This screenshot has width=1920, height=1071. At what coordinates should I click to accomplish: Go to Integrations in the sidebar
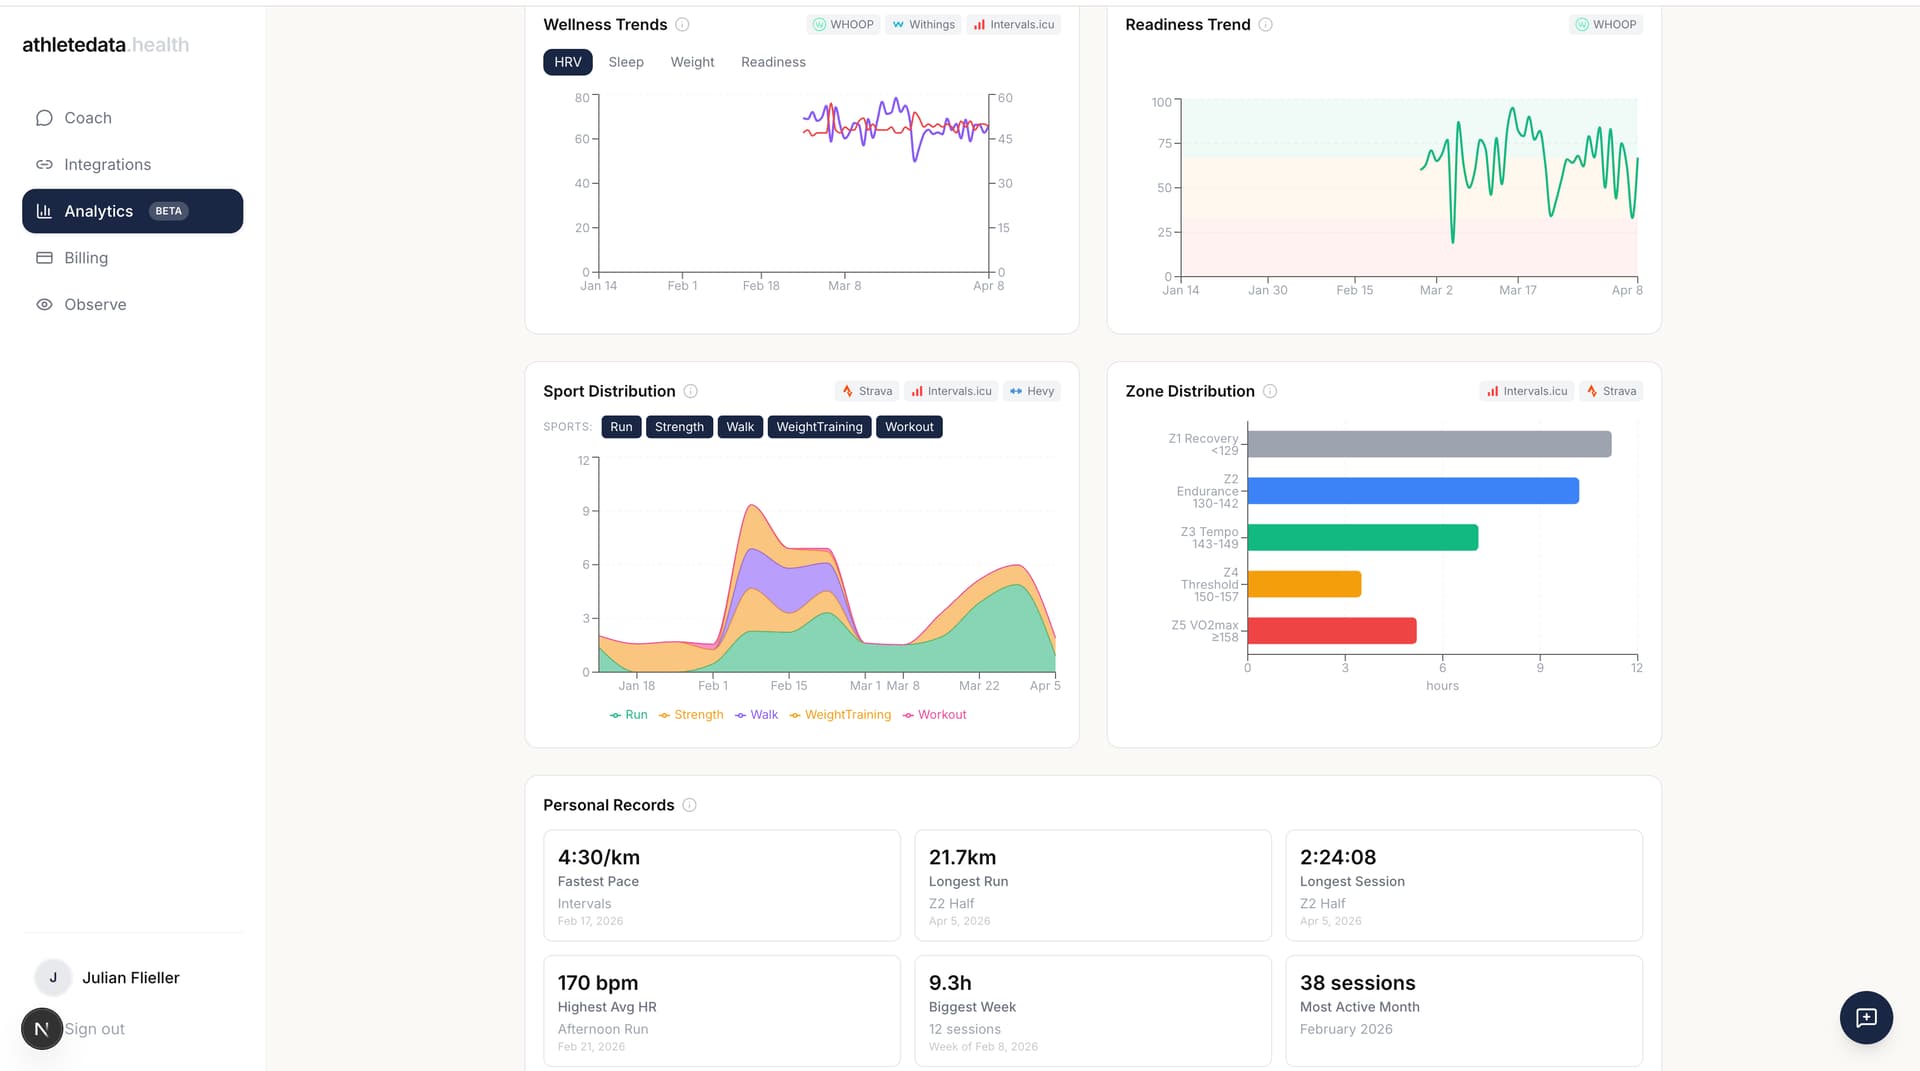[x=107, y=165]
